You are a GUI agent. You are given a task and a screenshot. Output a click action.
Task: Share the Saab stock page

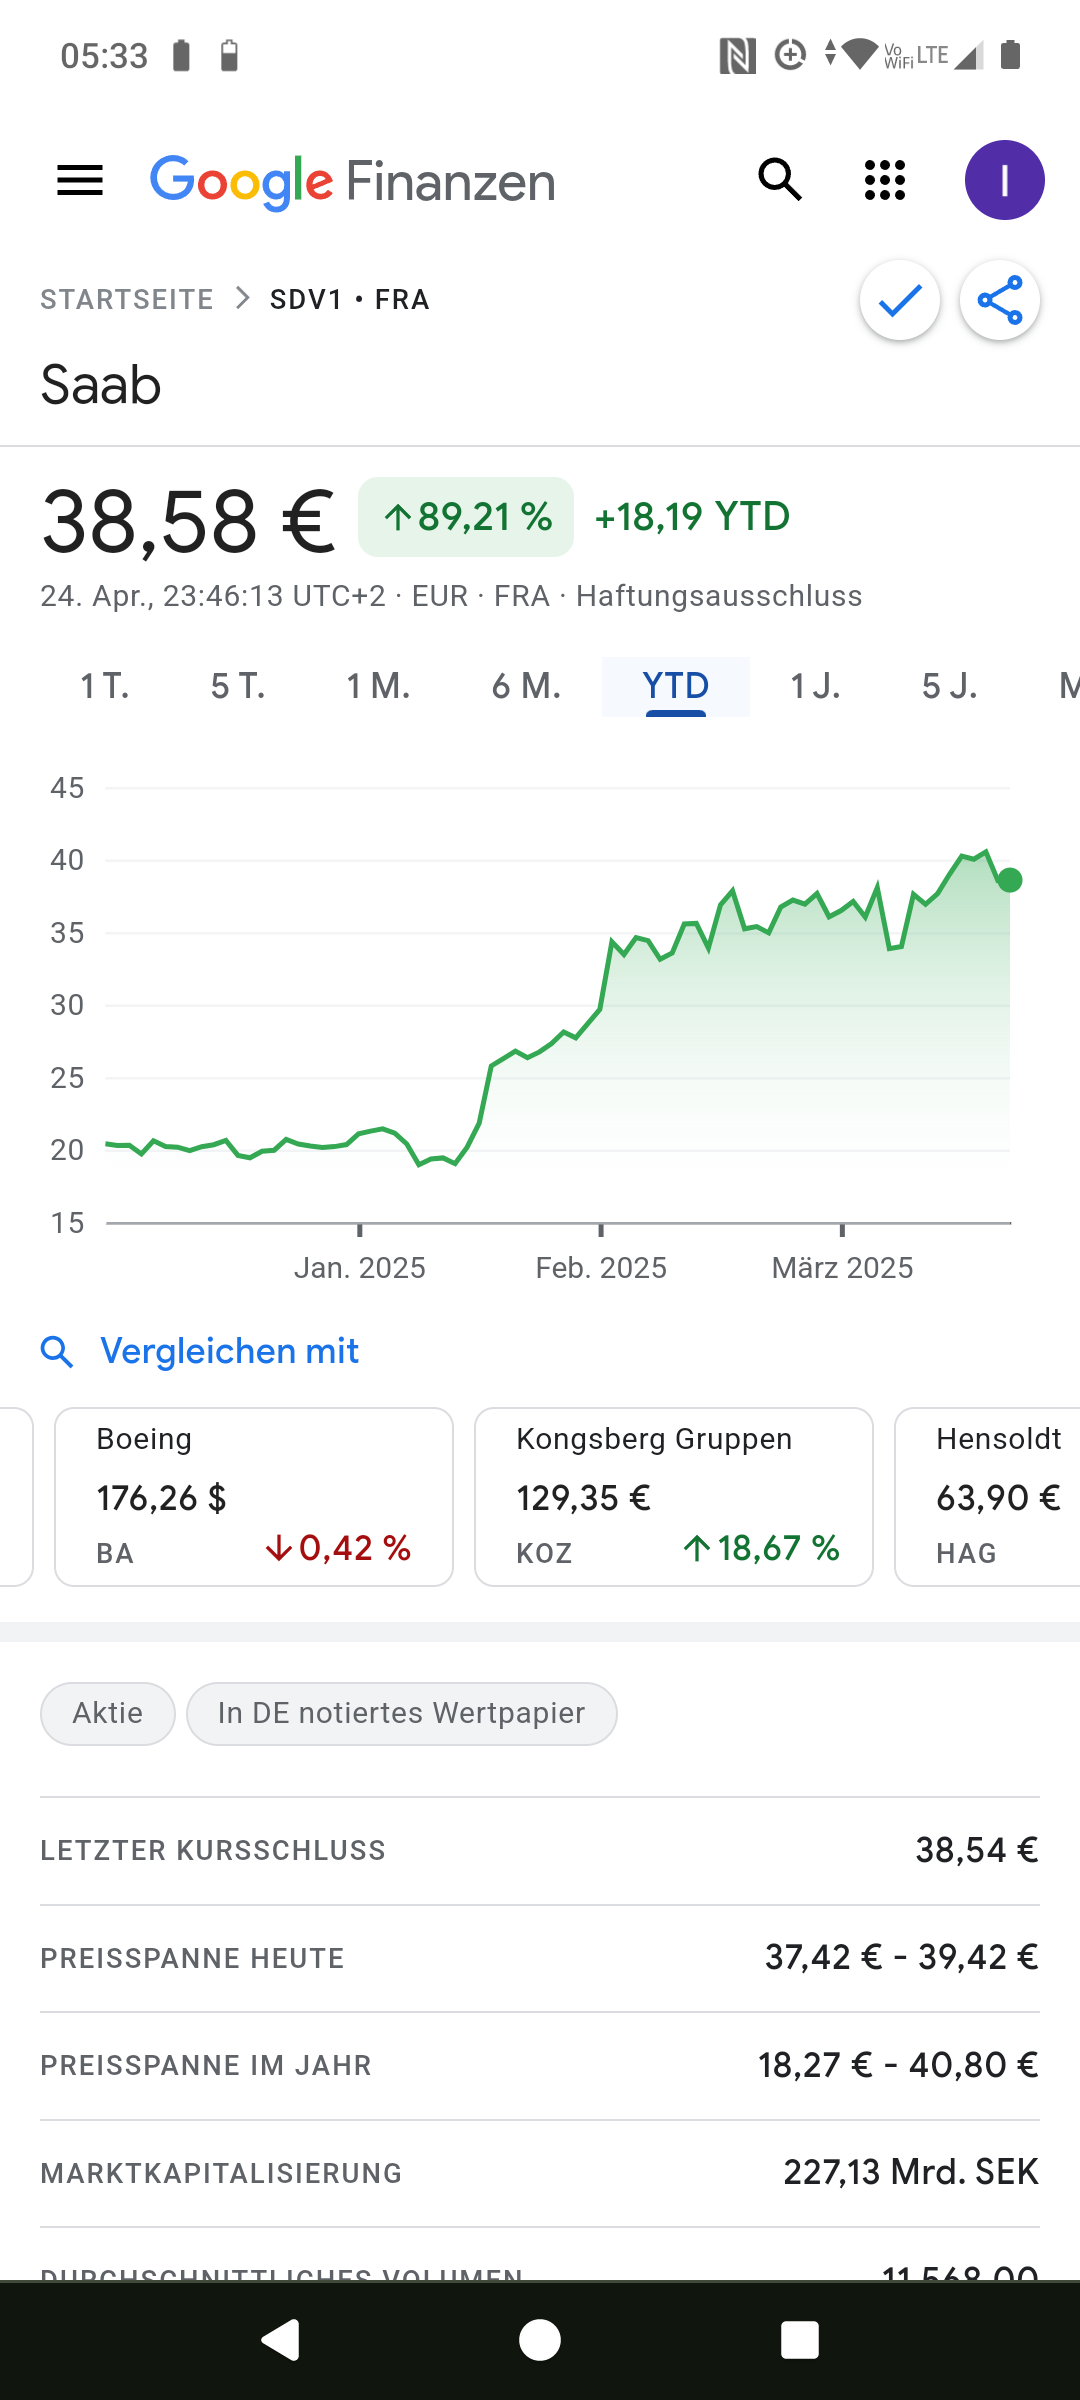click(1000, 300)
